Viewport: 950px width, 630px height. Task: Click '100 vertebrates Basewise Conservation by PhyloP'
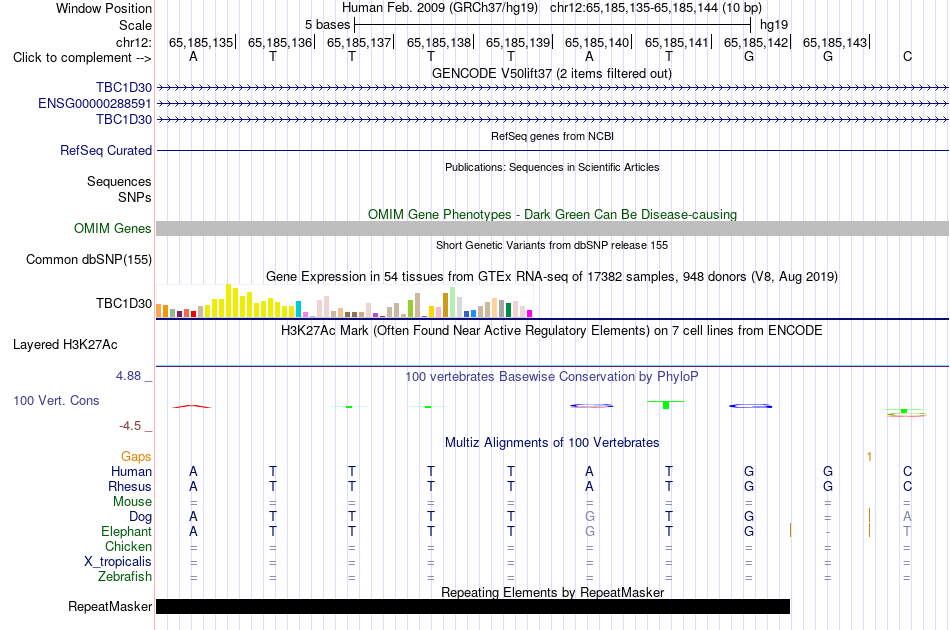tap(552, 377)
